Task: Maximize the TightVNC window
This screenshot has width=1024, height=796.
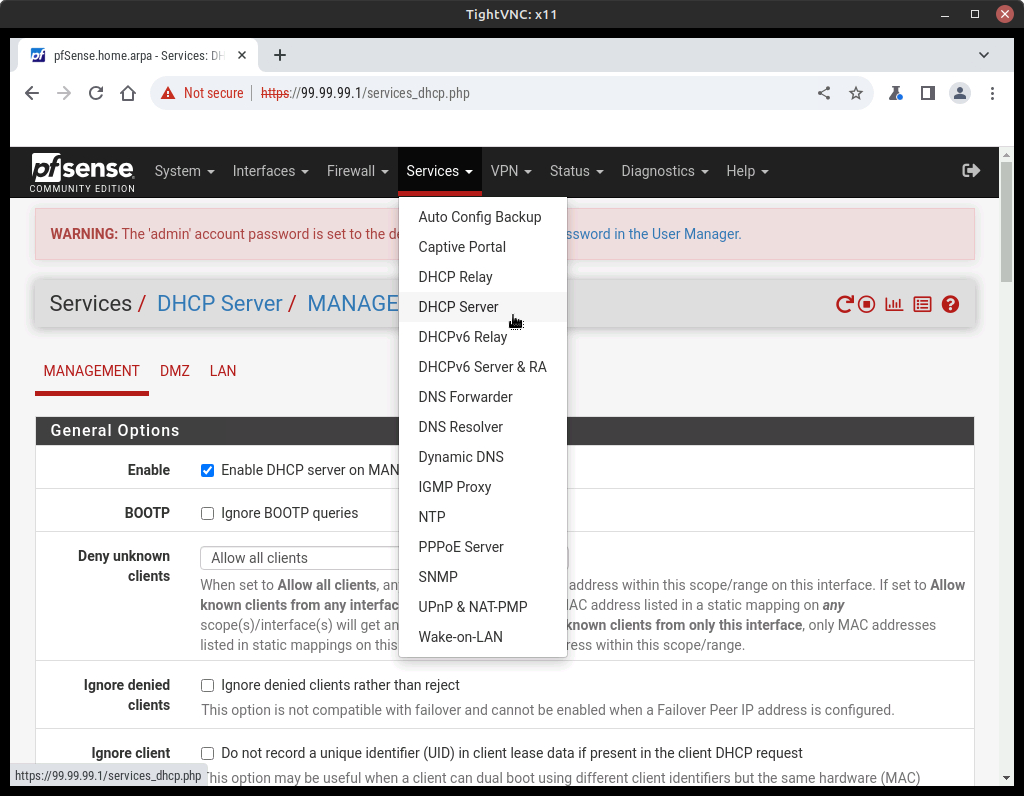Action: tap(975, 14)
